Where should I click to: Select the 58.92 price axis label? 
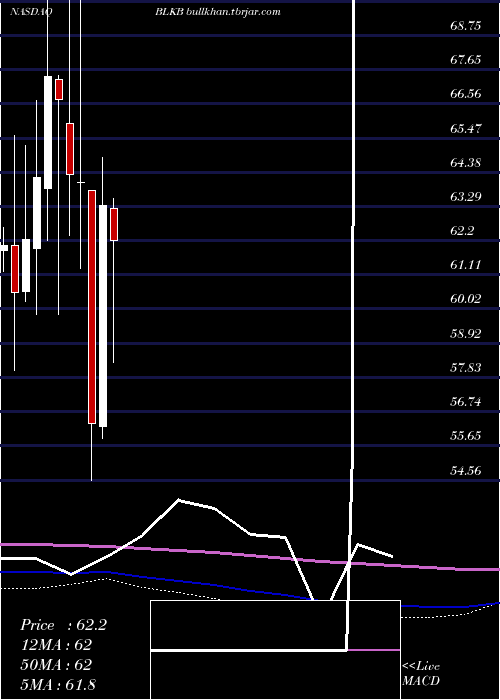466,333
